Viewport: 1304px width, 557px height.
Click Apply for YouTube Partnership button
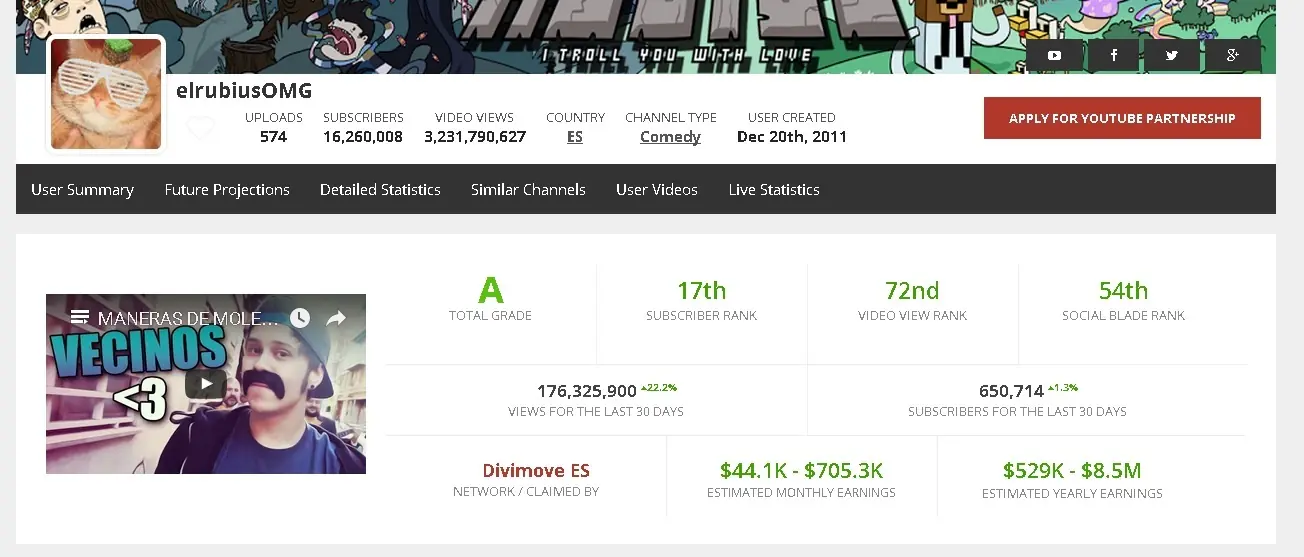1122,118
